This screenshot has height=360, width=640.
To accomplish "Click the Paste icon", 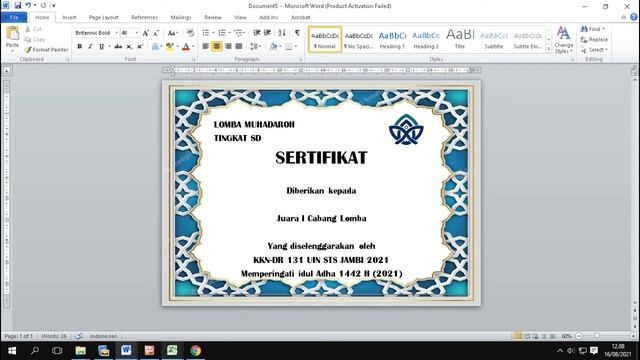I will click(12, 33).
